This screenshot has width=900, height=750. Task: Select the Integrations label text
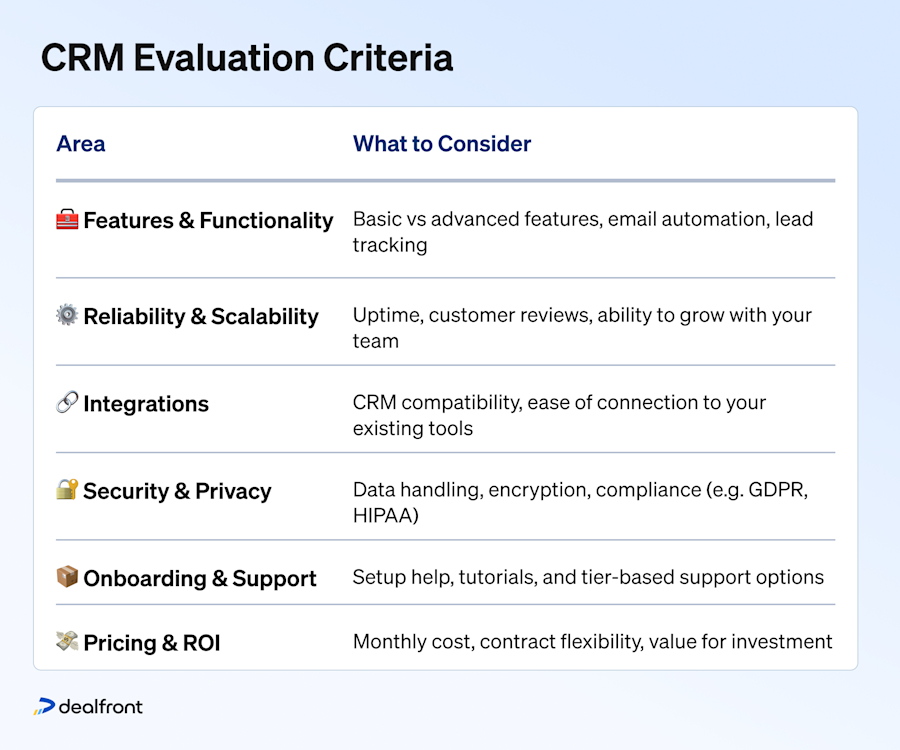pyautogui.click(x=146, y=403)
